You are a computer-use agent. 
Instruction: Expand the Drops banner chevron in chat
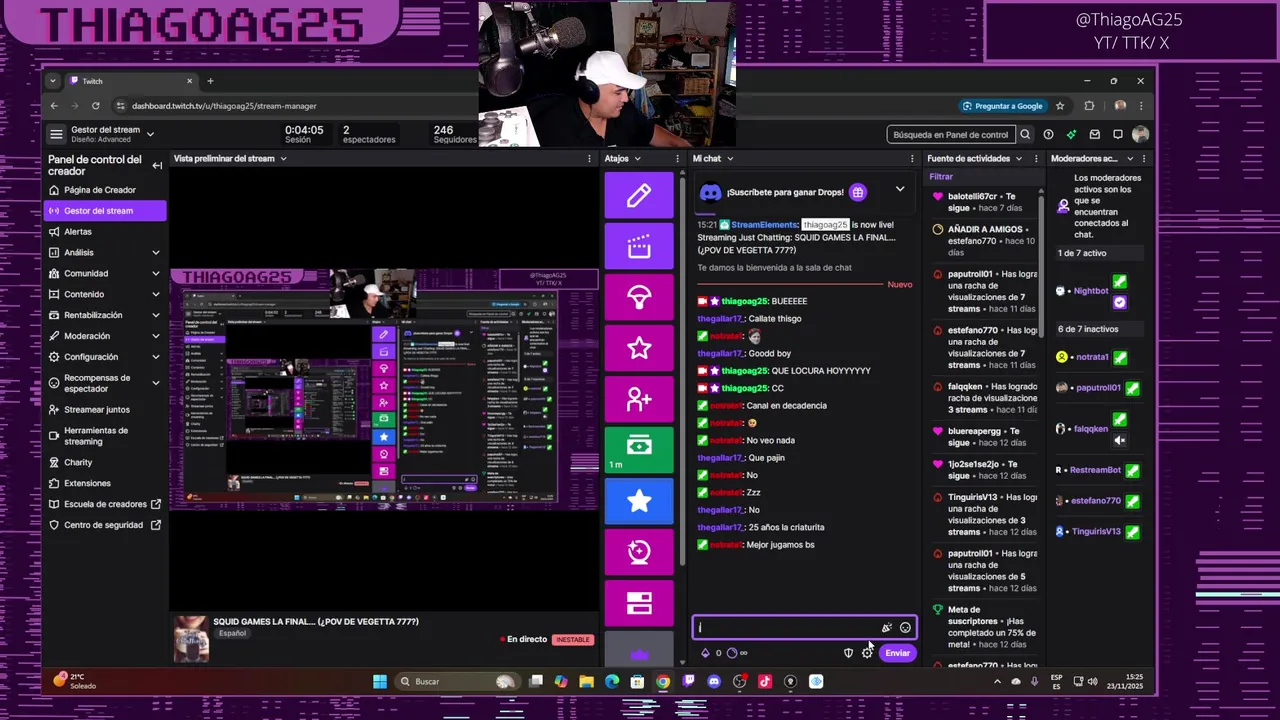(900, 189)
